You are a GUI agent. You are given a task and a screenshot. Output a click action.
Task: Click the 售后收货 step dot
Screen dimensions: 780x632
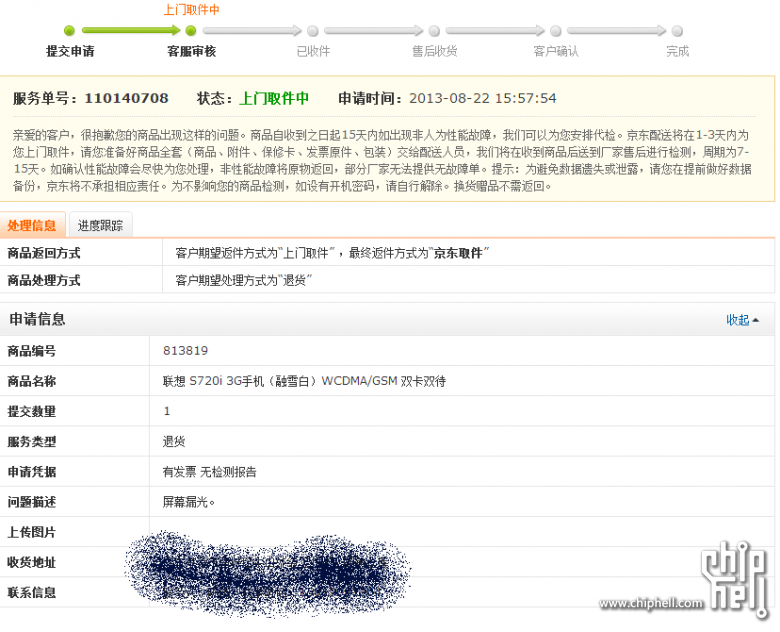(x=434, y=31)
